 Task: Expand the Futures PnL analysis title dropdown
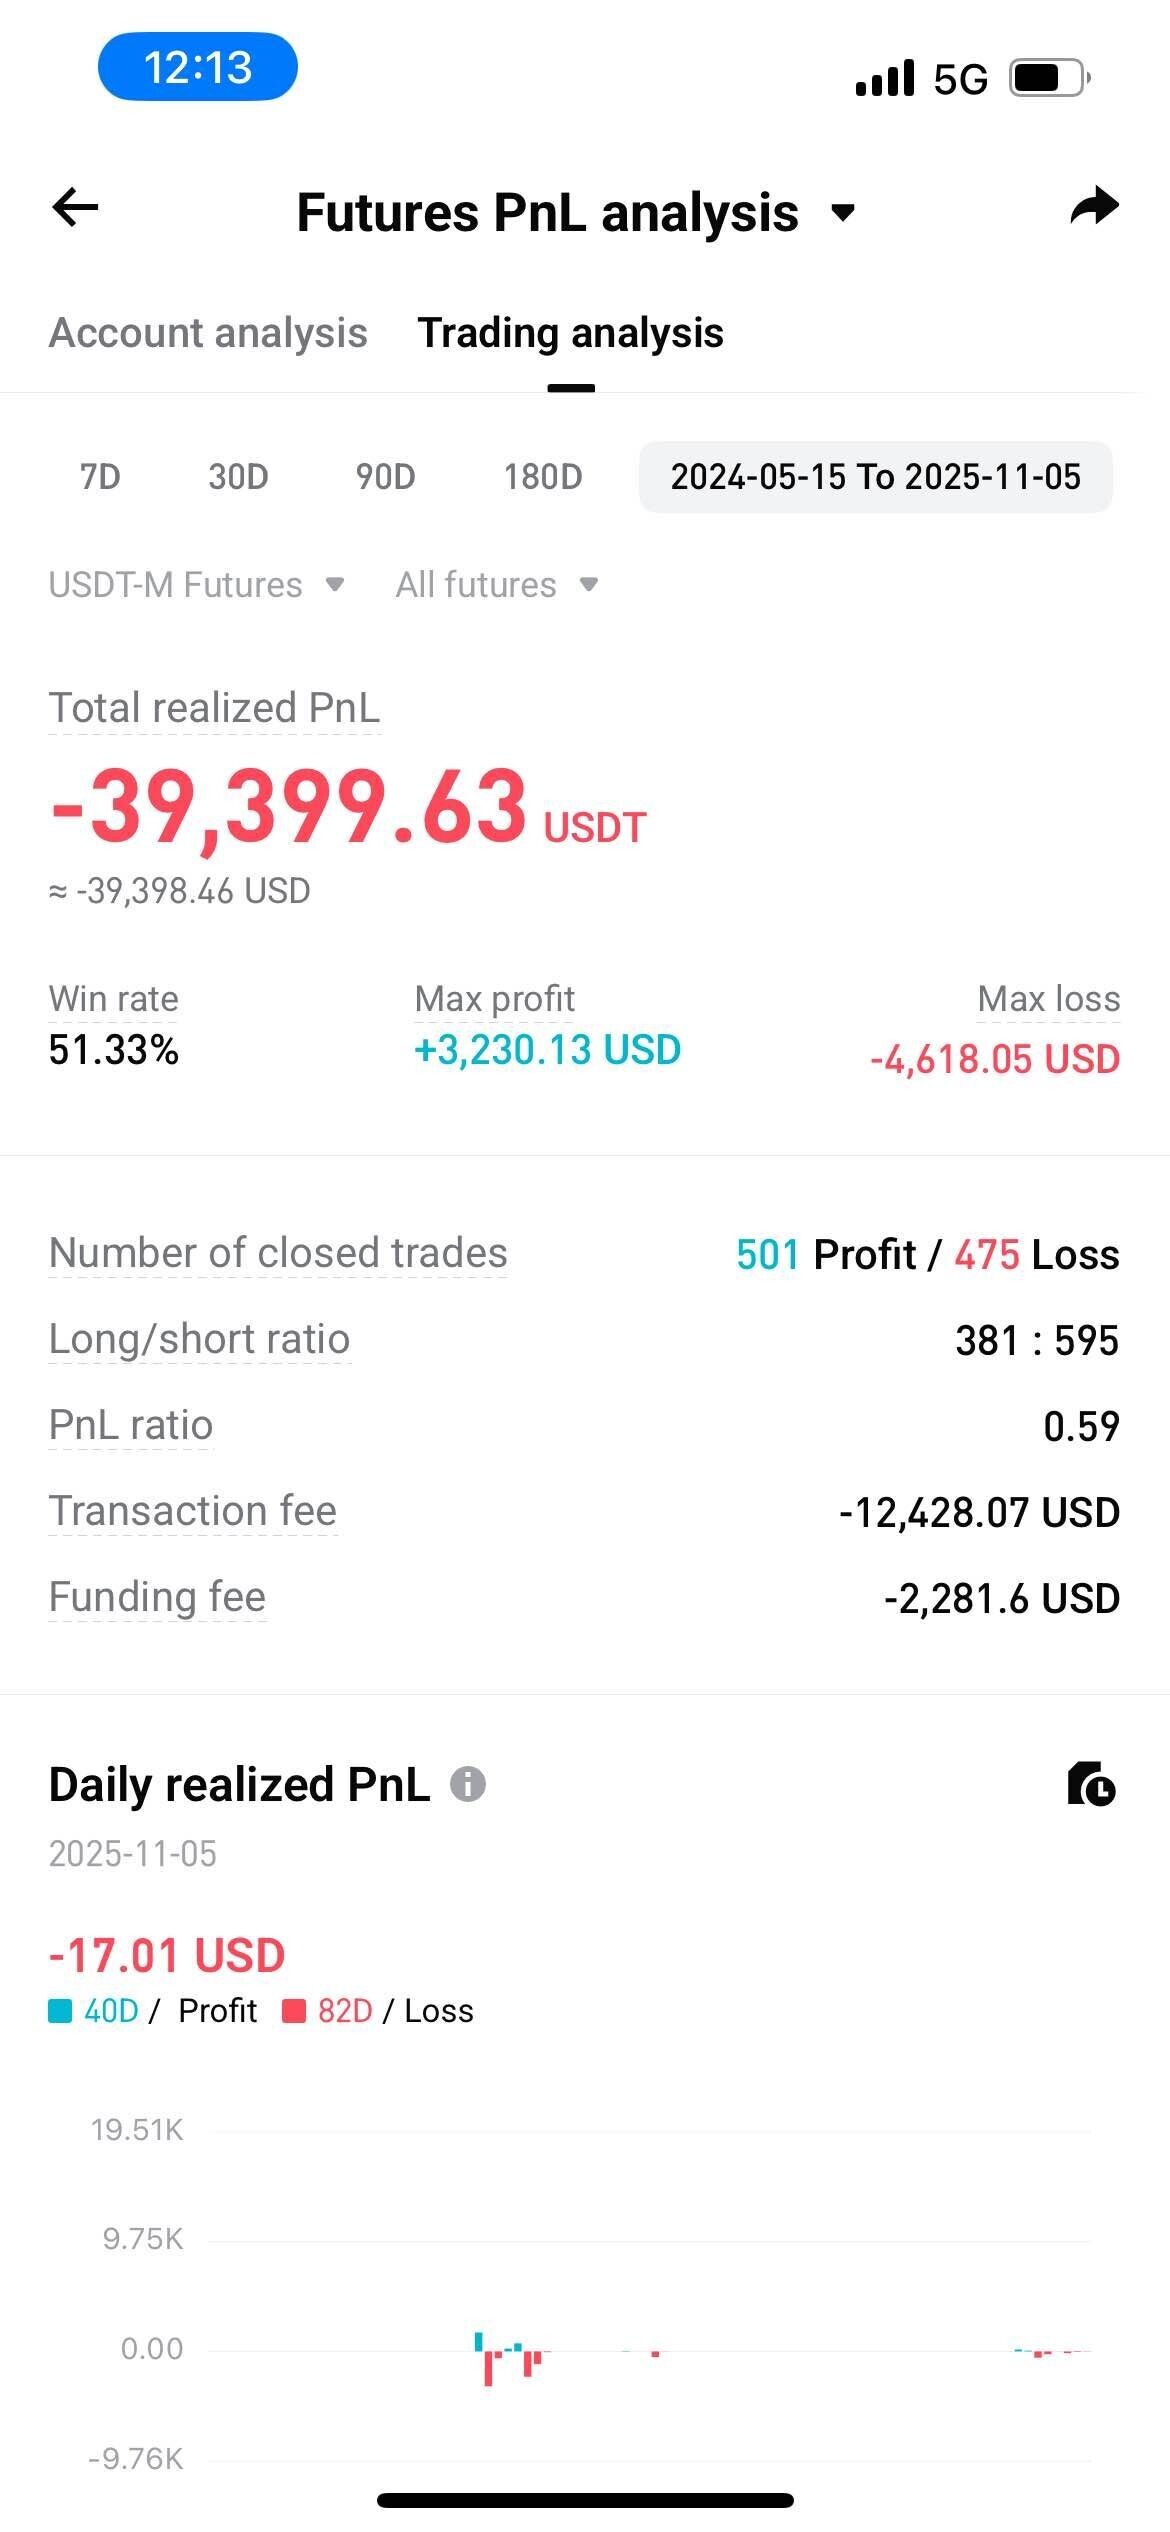[844, 212]
